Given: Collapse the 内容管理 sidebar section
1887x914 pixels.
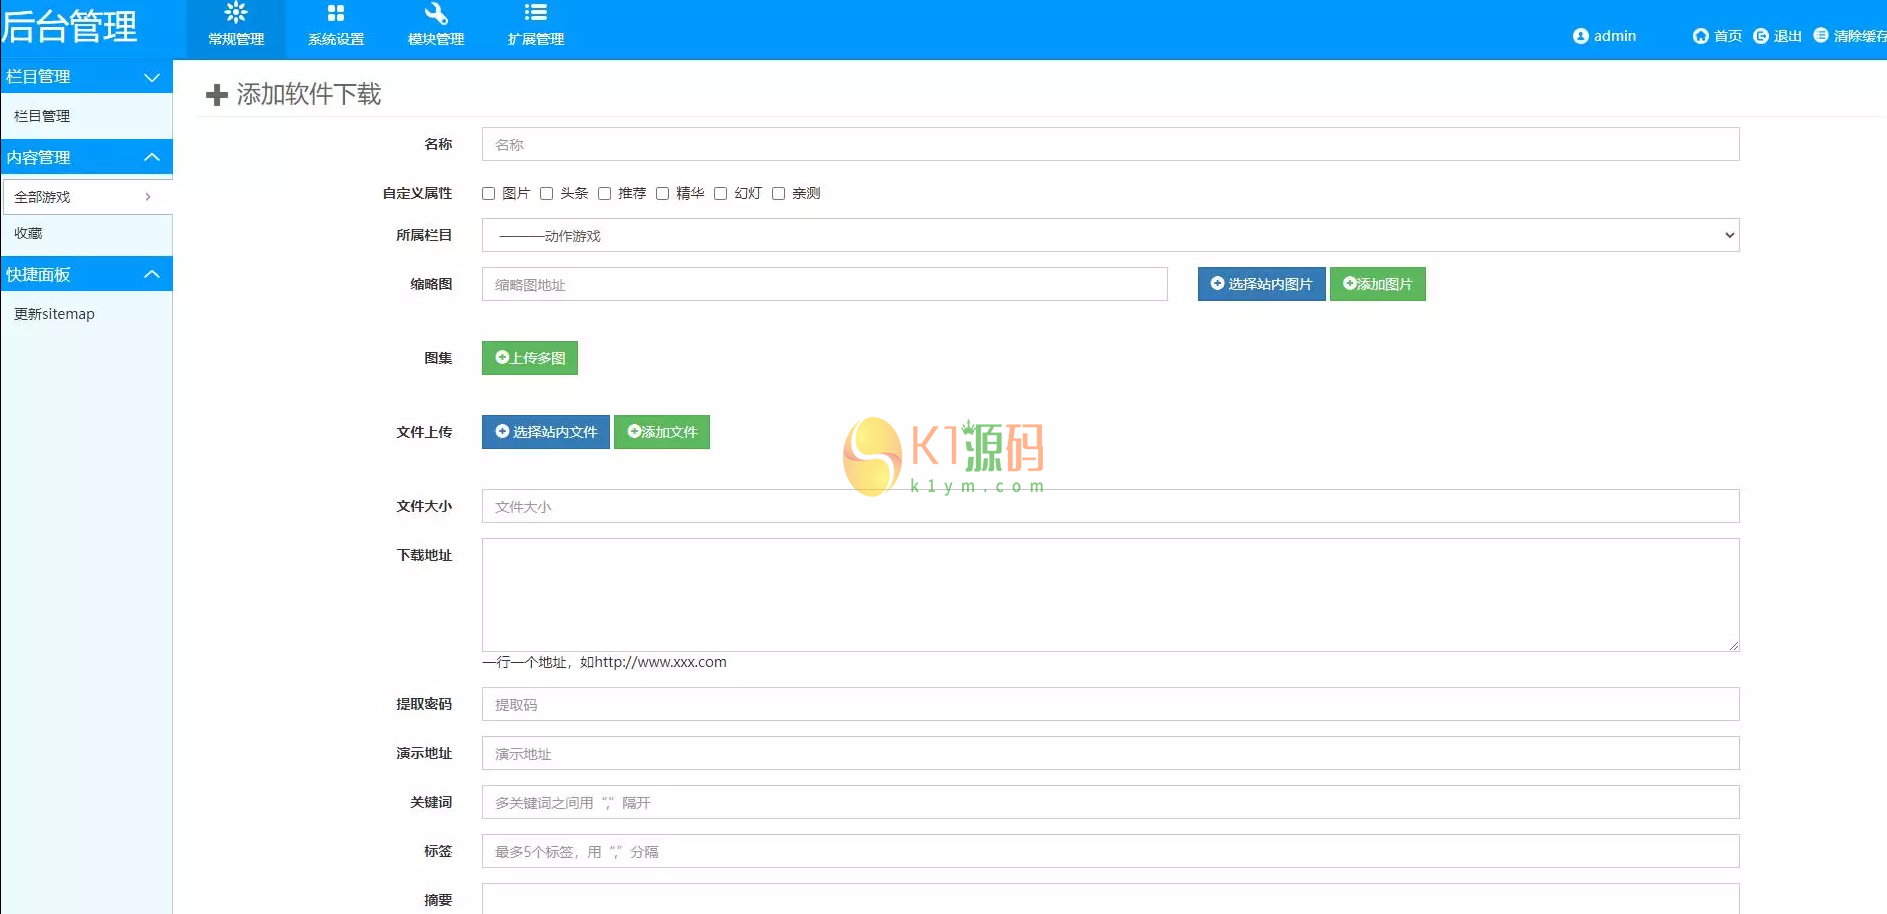Looking at the screenshot, I should (x=87, y=157).
